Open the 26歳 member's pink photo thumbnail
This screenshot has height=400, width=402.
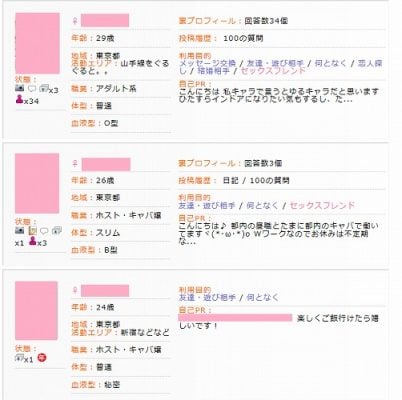(x=37, y=183)
